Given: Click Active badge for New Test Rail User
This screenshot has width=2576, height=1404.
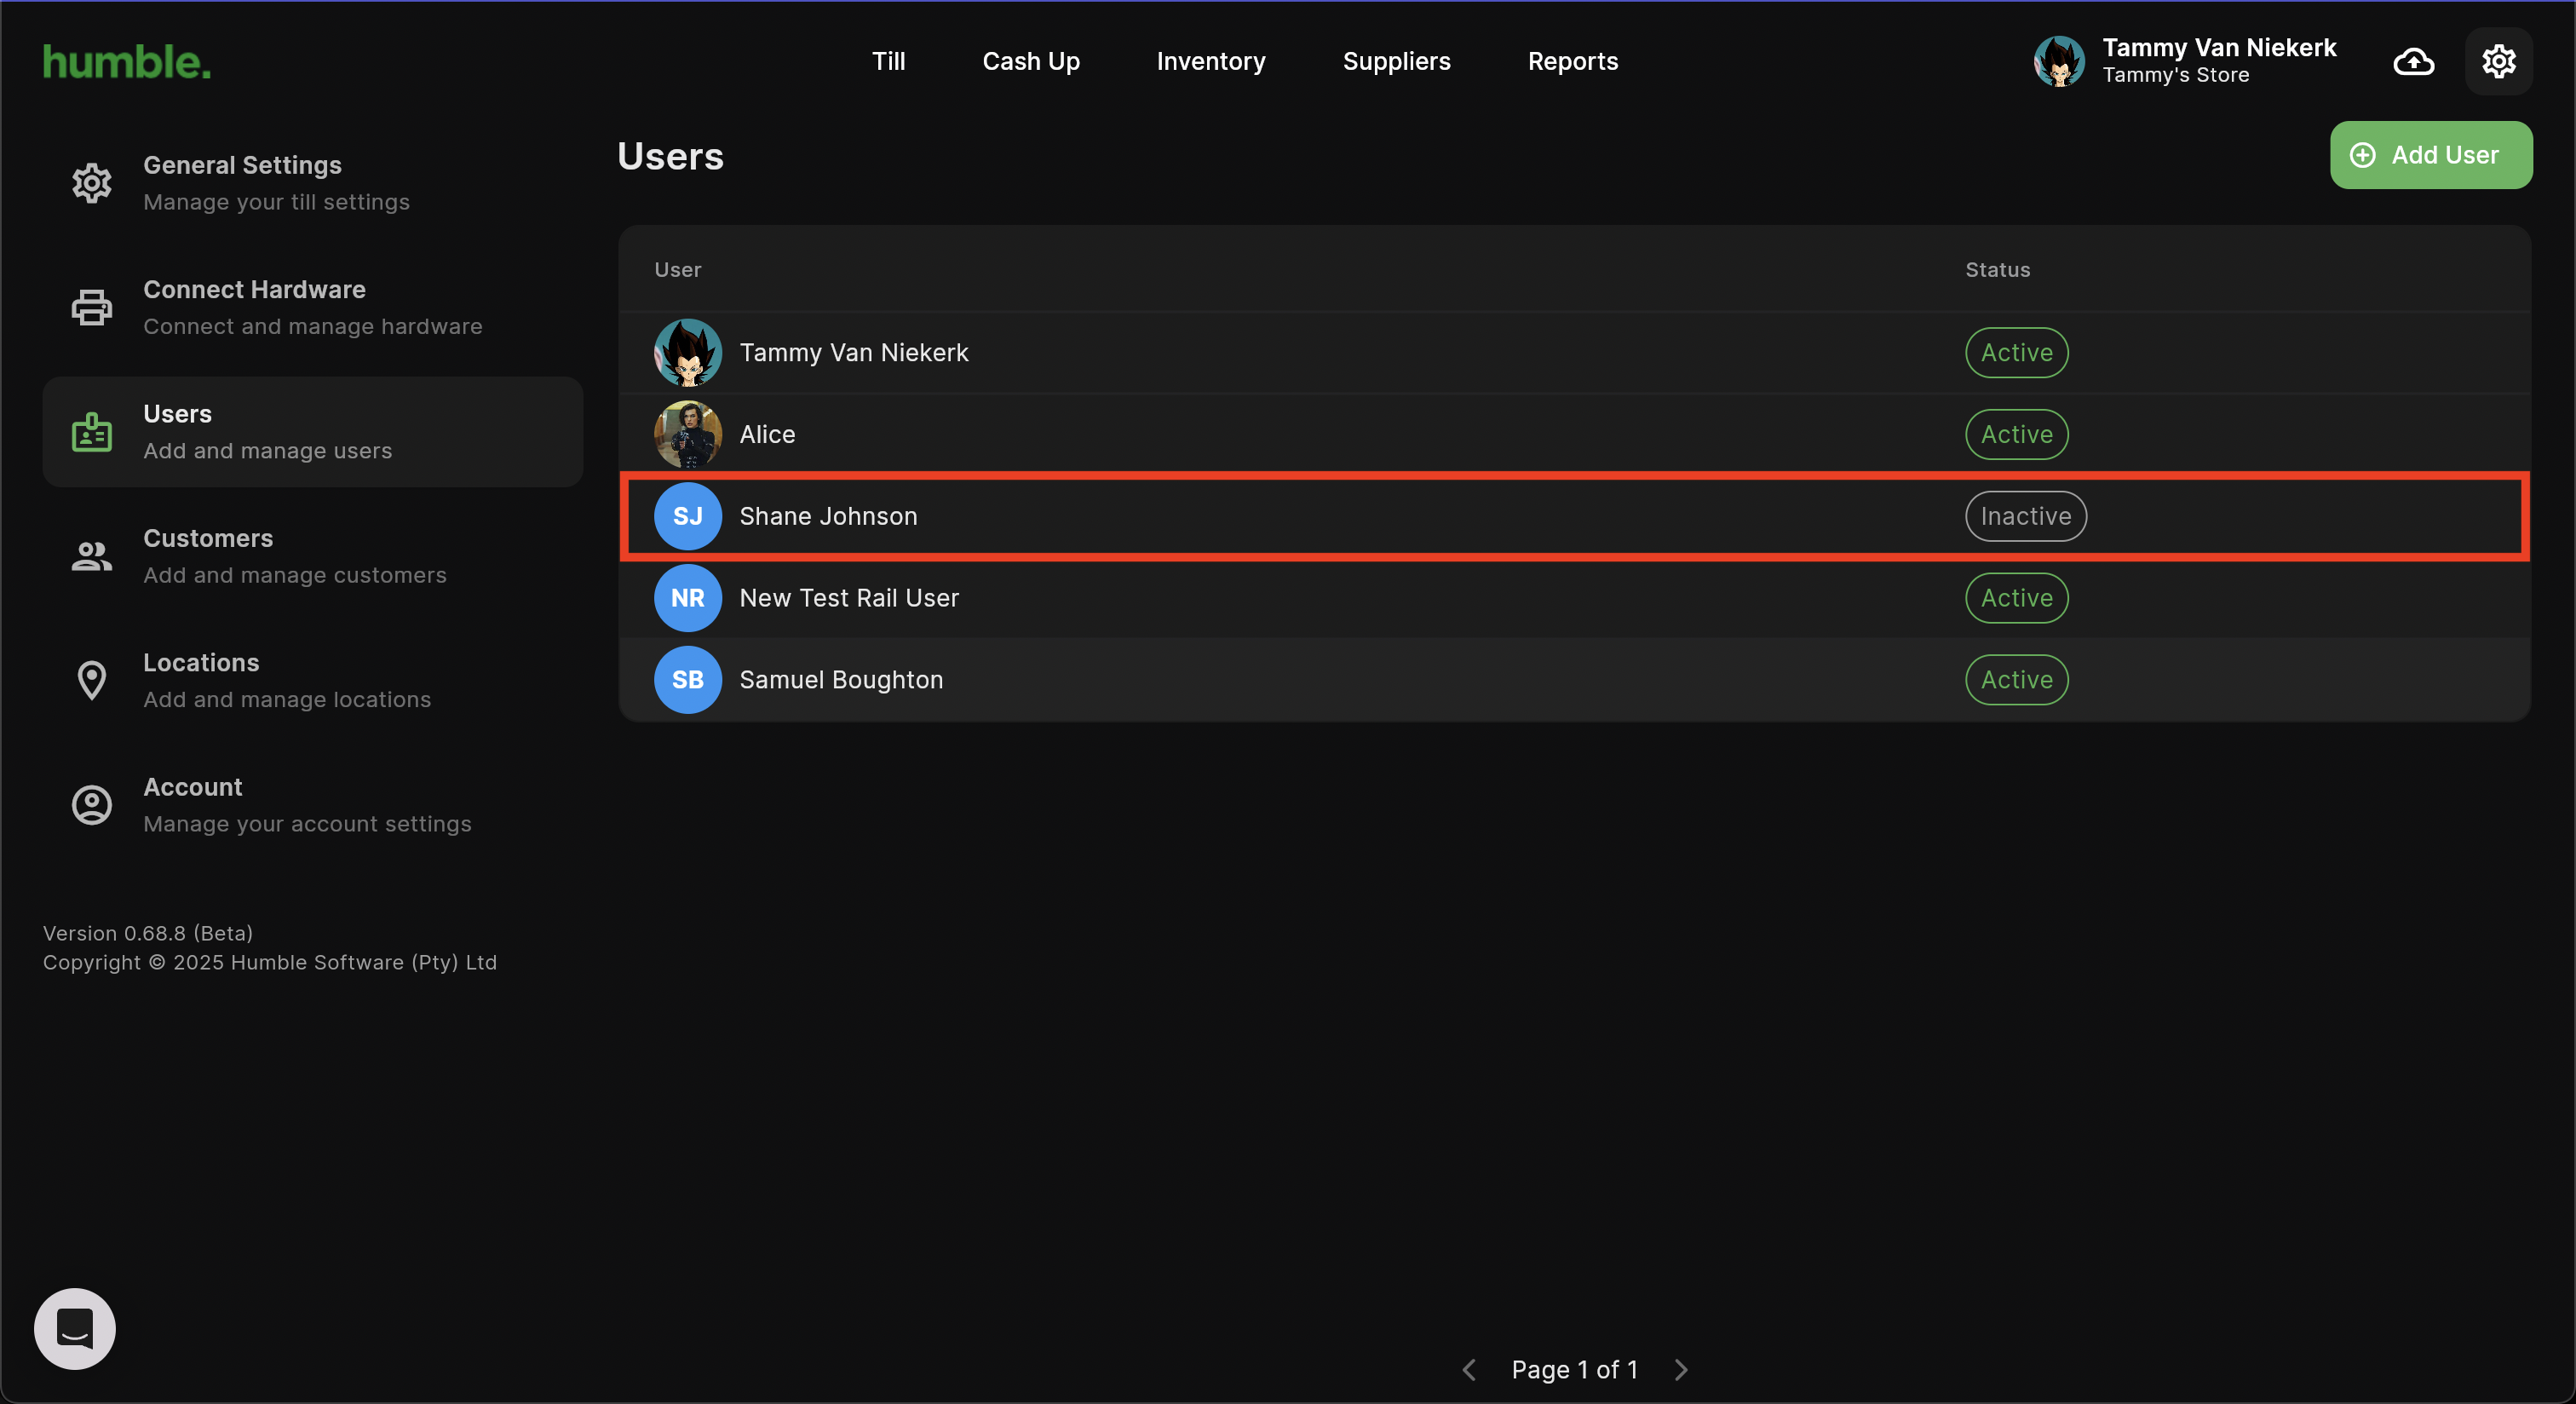Looking at the screenshot, I should tap(2017, 598).
